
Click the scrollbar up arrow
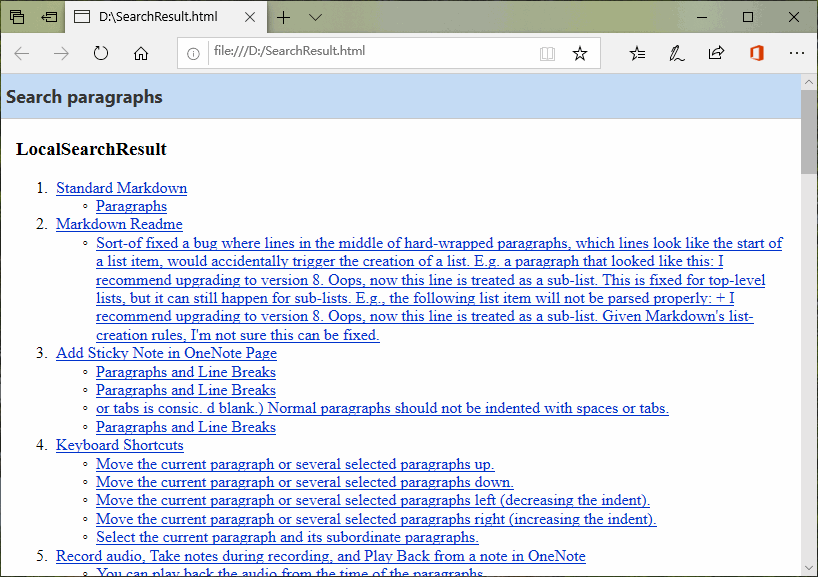click(x=809, y=82)
